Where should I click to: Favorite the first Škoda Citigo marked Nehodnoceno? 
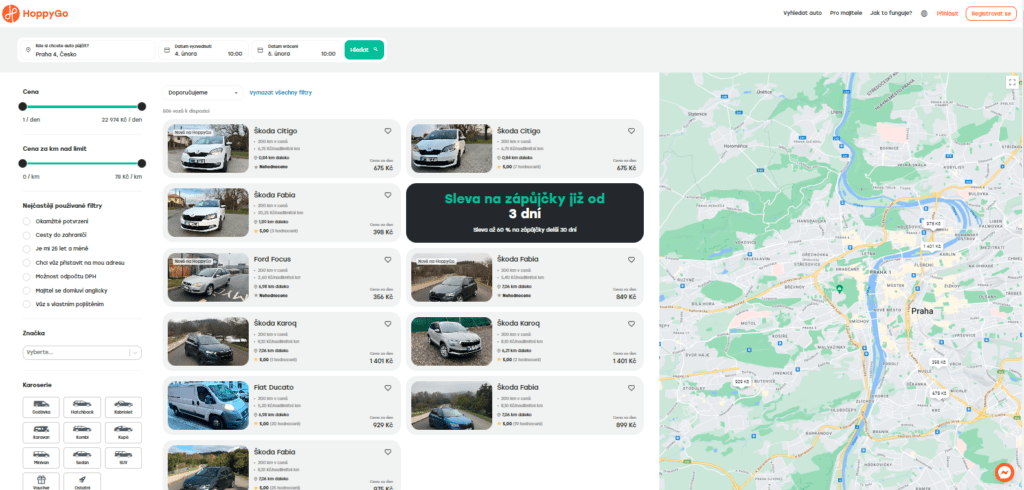[387, 131]
